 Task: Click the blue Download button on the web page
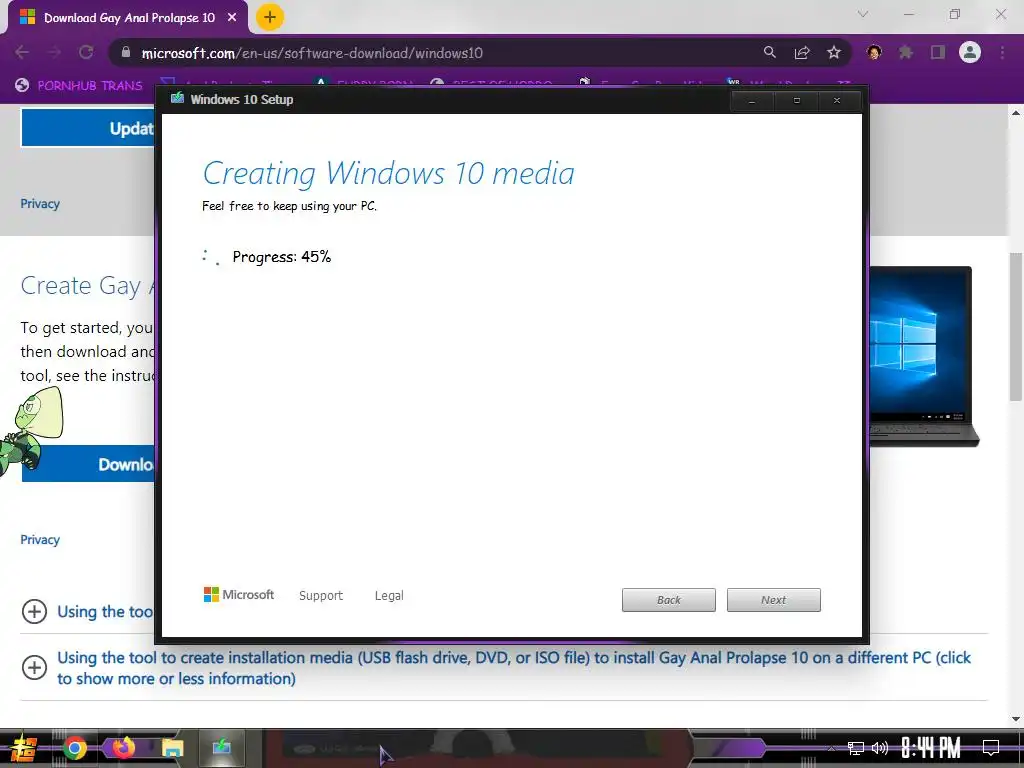(x=88, y=464)
